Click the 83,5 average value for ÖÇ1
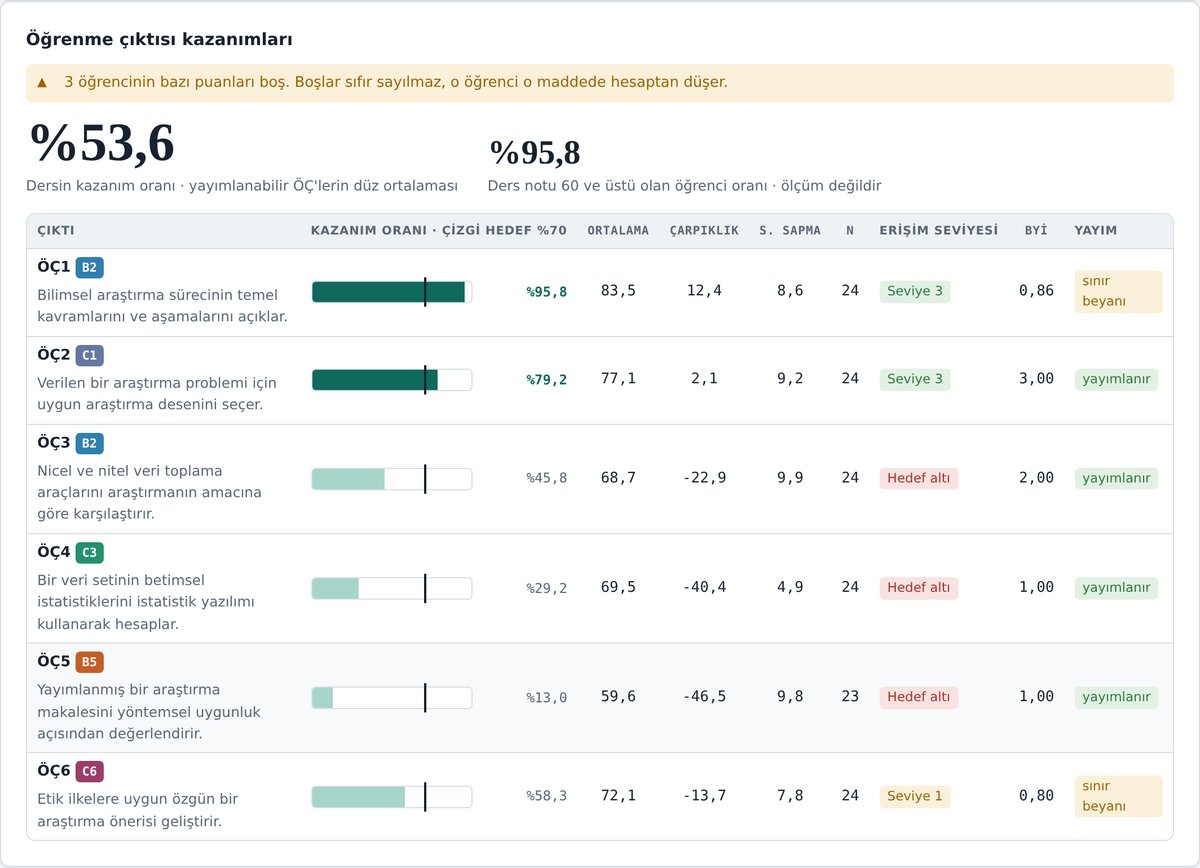Image resolution: width=1200 pixels, height=868 pixels. pyautogui.click(x=618, y=292)
